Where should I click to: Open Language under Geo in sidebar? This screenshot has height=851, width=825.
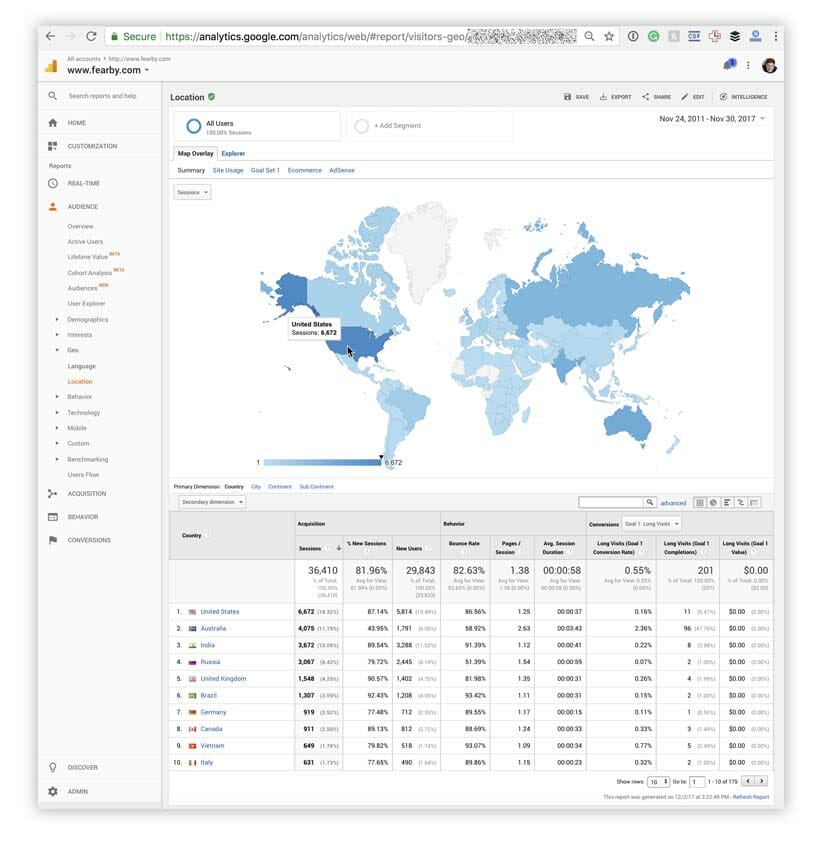(x=81, y=366)
